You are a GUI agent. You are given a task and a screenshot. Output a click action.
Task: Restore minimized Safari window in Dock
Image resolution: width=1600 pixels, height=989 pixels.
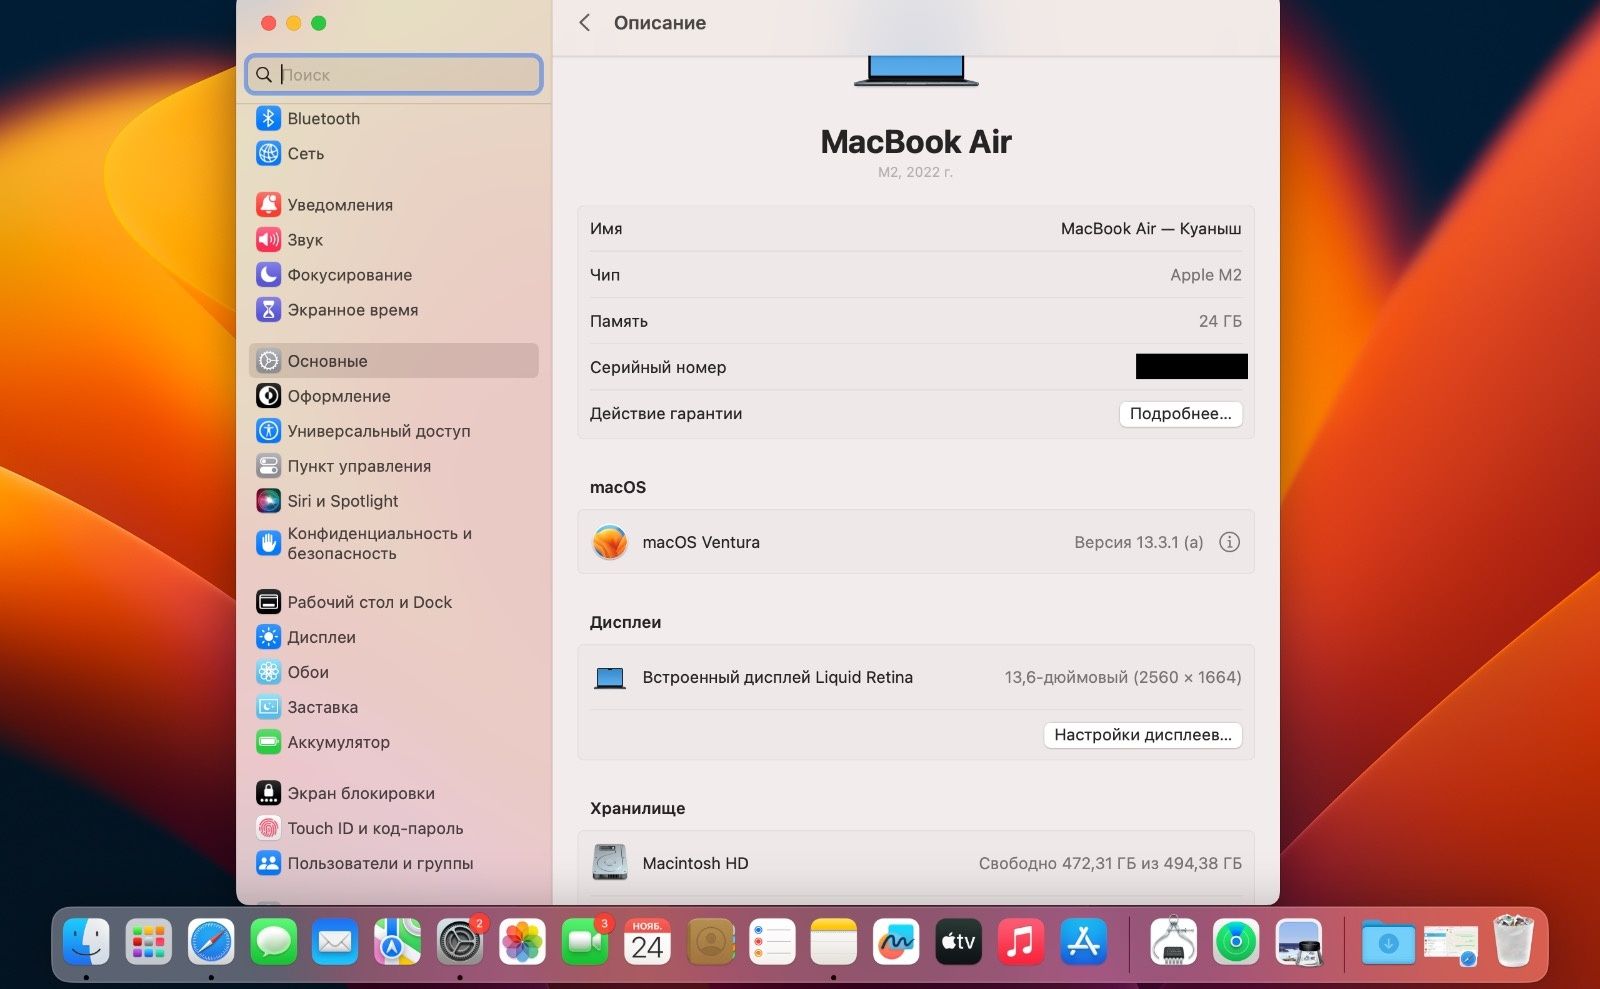pos(1451,943)
